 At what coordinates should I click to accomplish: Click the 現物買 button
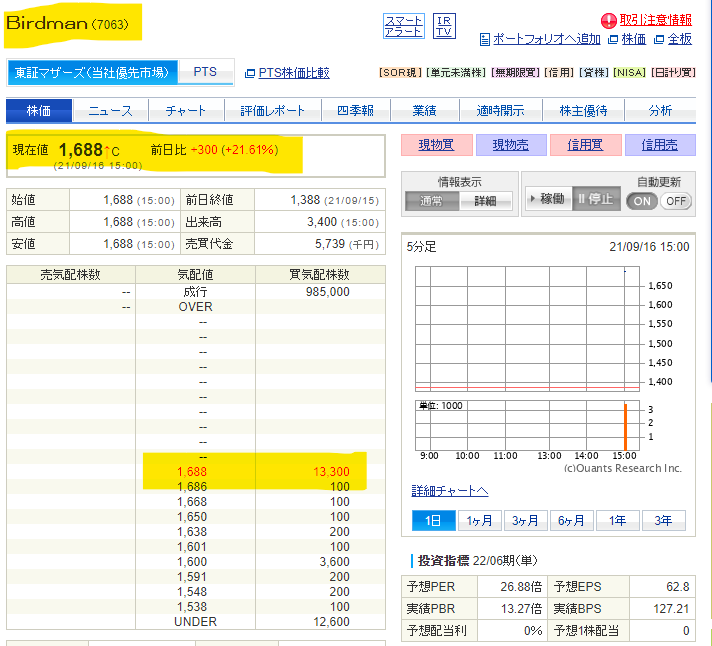pyautogui.click(x=436, y=145)
